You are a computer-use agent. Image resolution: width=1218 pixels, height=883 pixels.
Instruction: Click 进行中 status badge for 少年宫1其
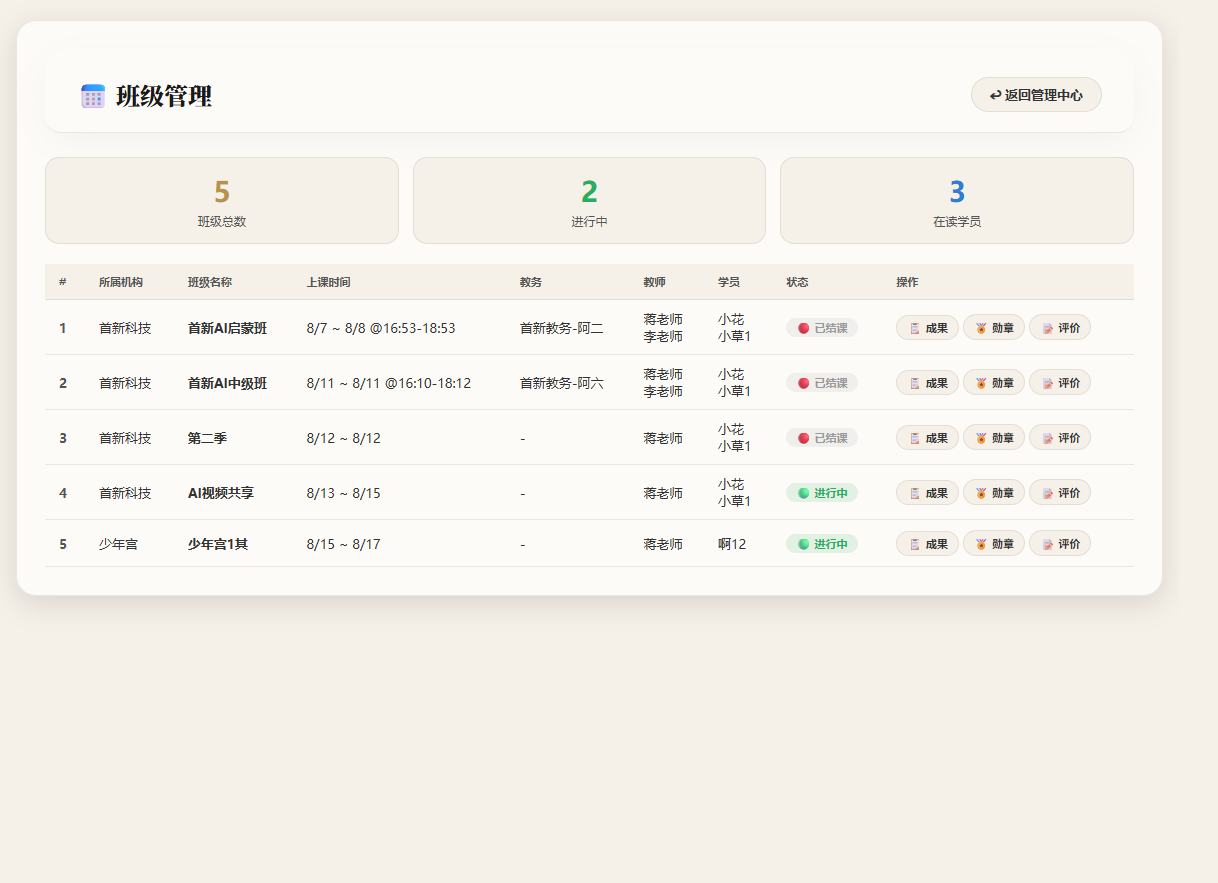click(822, 544)
